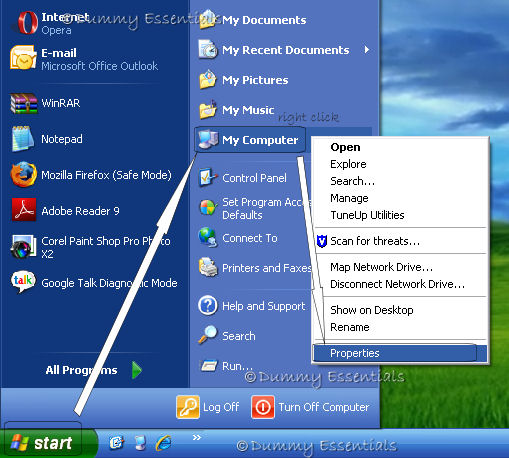Image resolution: width=509 pixels, height=458 pixels.
Task: Launch Outlook from quick launch bar
Action: click(x=116, y=443)
